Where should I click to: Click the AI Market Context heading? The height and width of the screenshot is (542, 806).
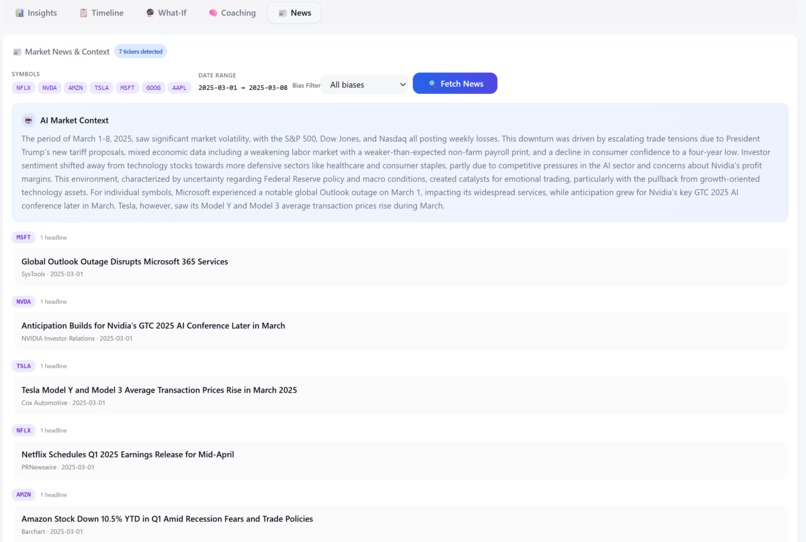point(74,120)
